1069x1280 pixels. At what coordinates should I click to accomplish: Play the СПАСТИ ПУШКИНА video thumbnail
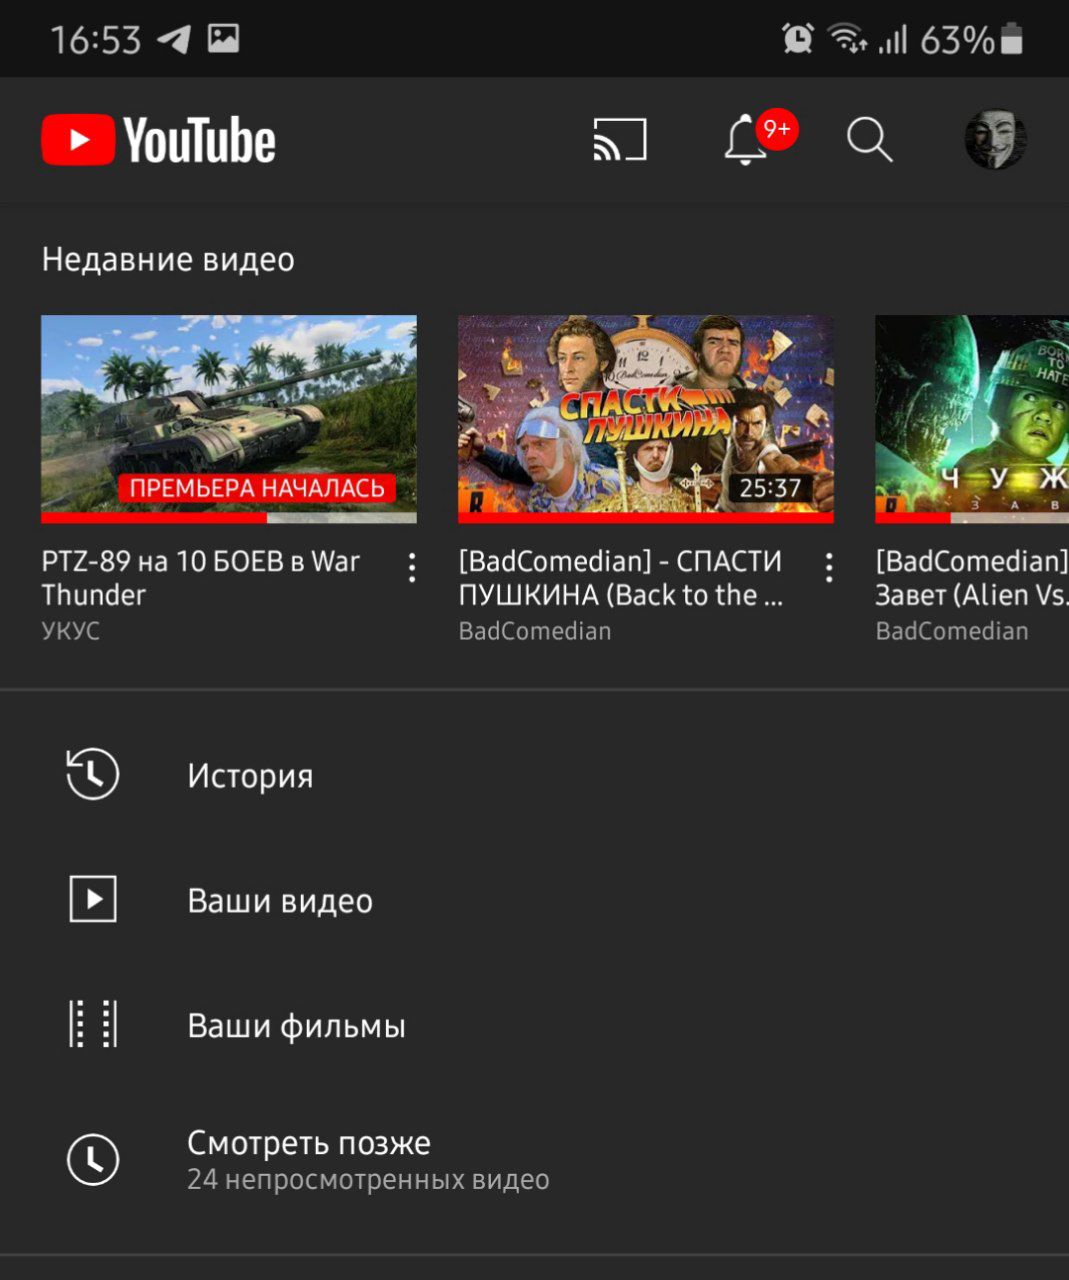[646, 419]
